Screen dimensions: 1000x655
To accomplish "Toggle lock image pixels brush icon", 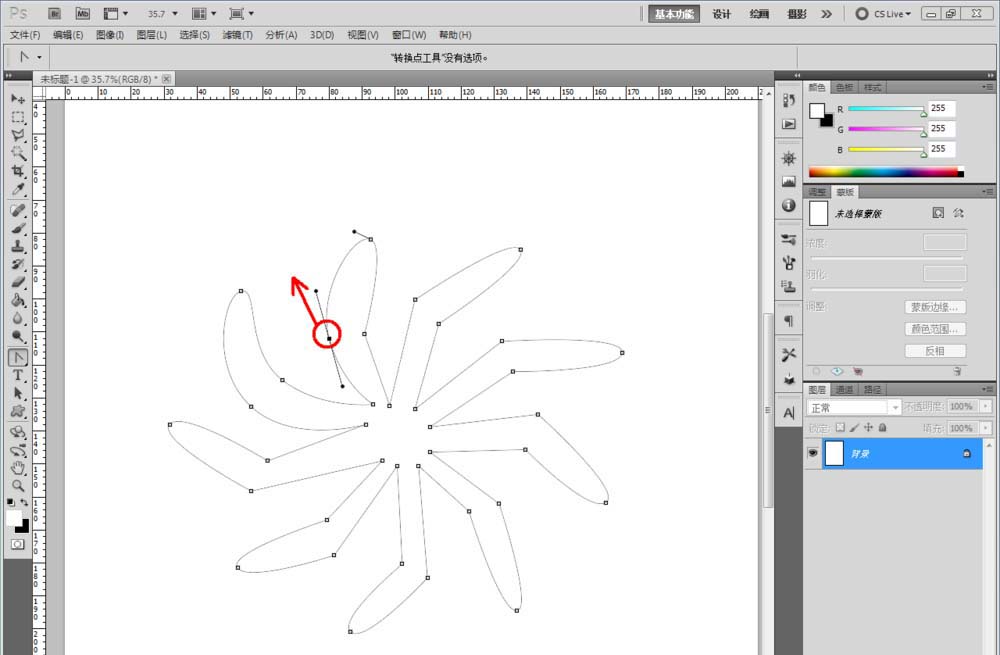I will pyautogui.click(x=854, y=427).
